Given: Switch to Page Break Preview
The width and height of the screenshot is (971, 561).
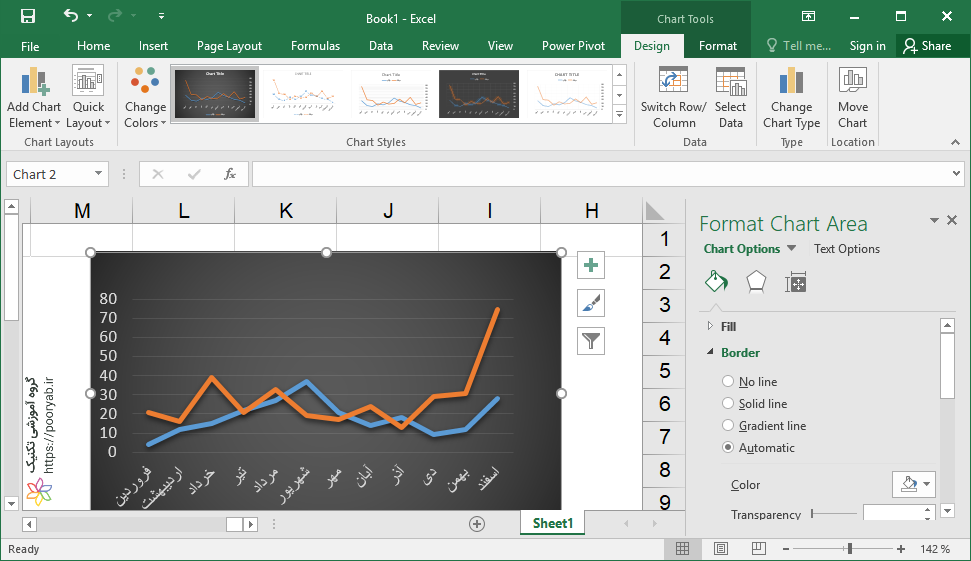Looking at the screenshot, I should click(x=759, y=549).
